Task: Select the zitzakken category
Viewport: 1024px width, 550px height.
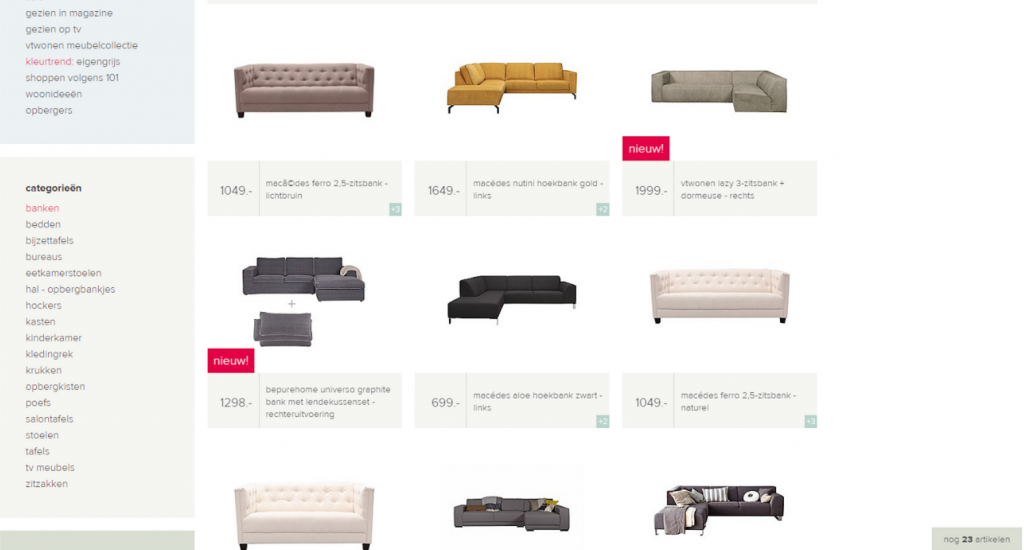Action: tap(46, 484)
